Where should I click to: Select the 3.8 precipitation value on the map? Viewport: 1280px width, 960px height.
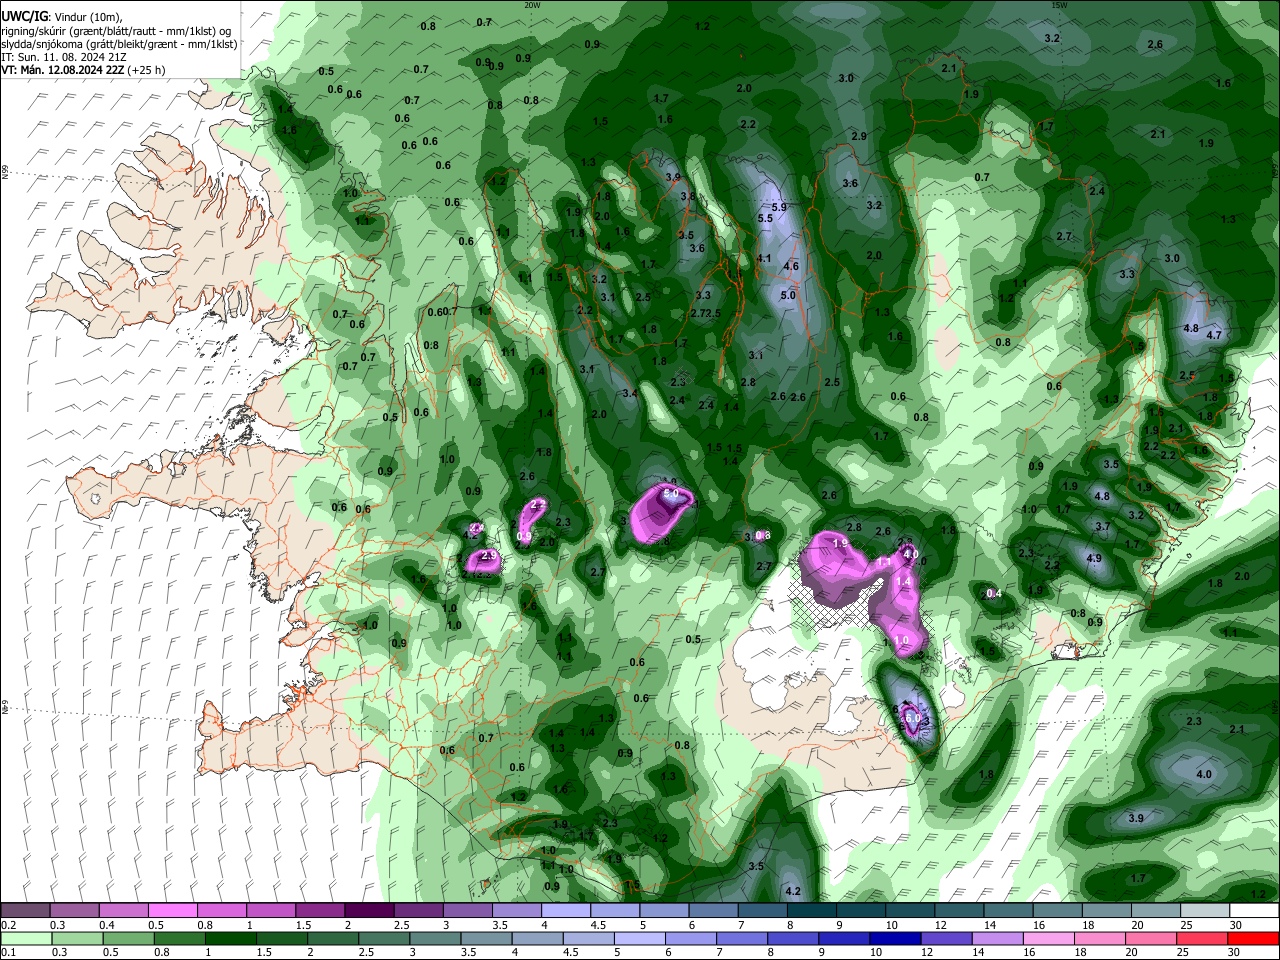tap(687, 196)
